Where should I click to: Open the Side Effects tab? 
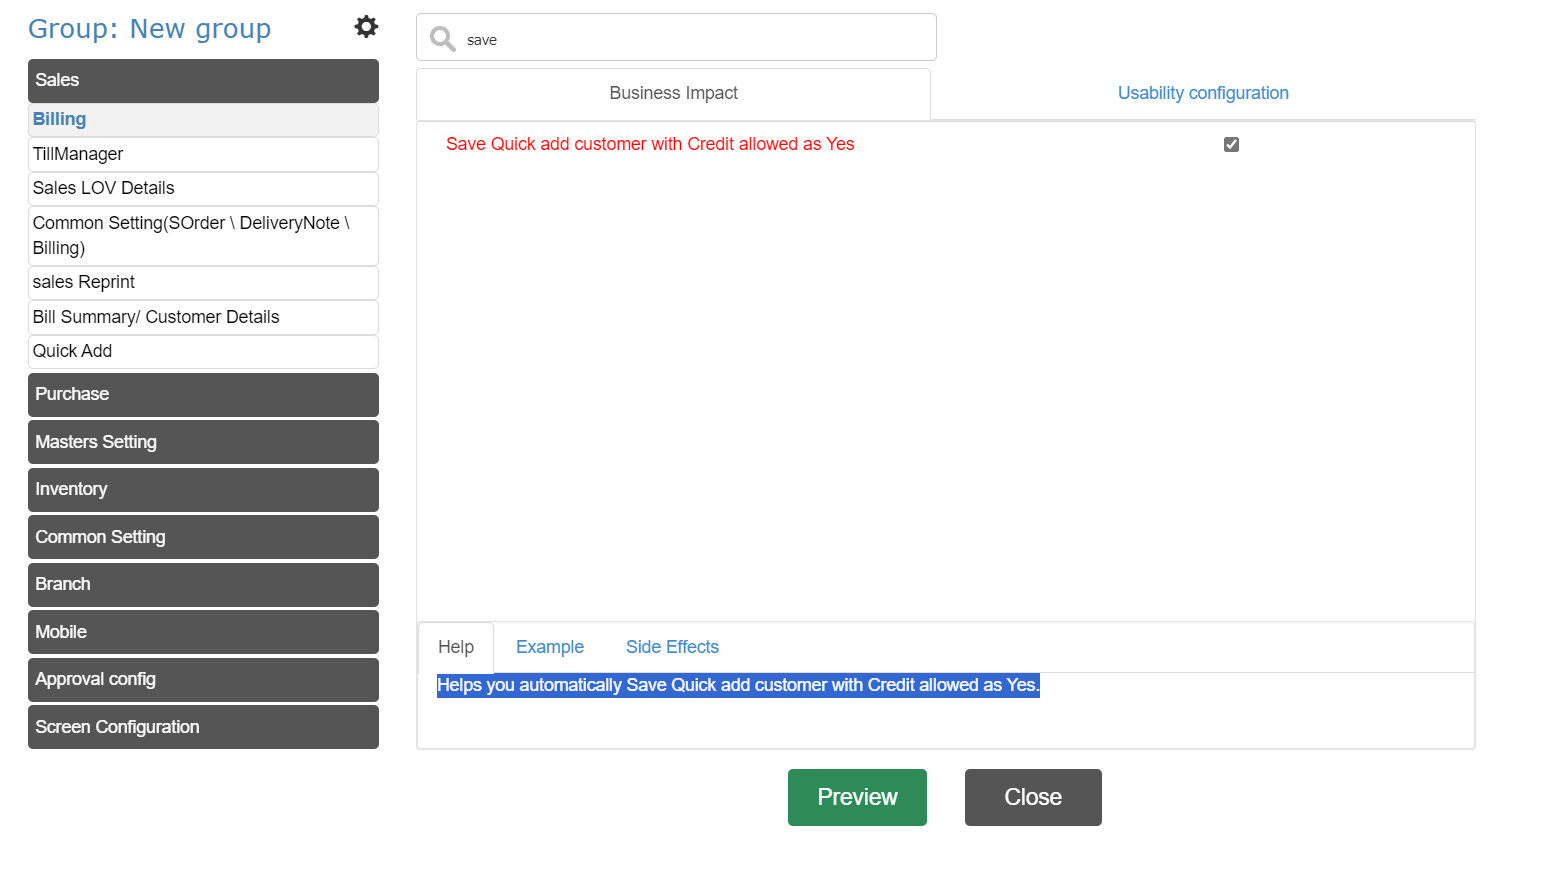click(x=672, y=647)
